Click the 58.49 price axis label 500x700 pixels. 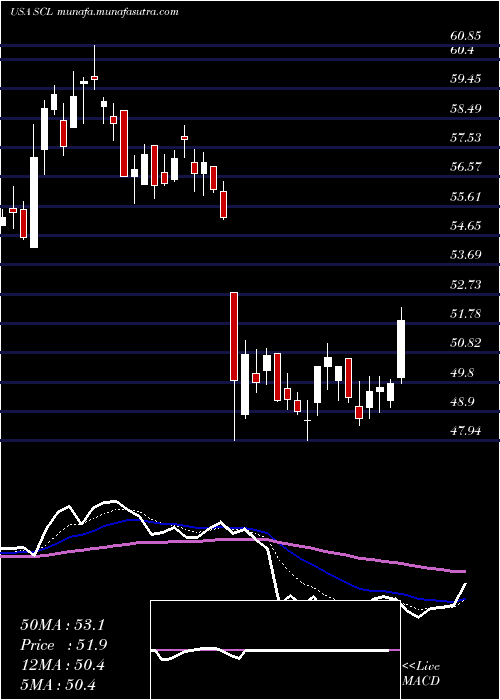tap(466, 108)
